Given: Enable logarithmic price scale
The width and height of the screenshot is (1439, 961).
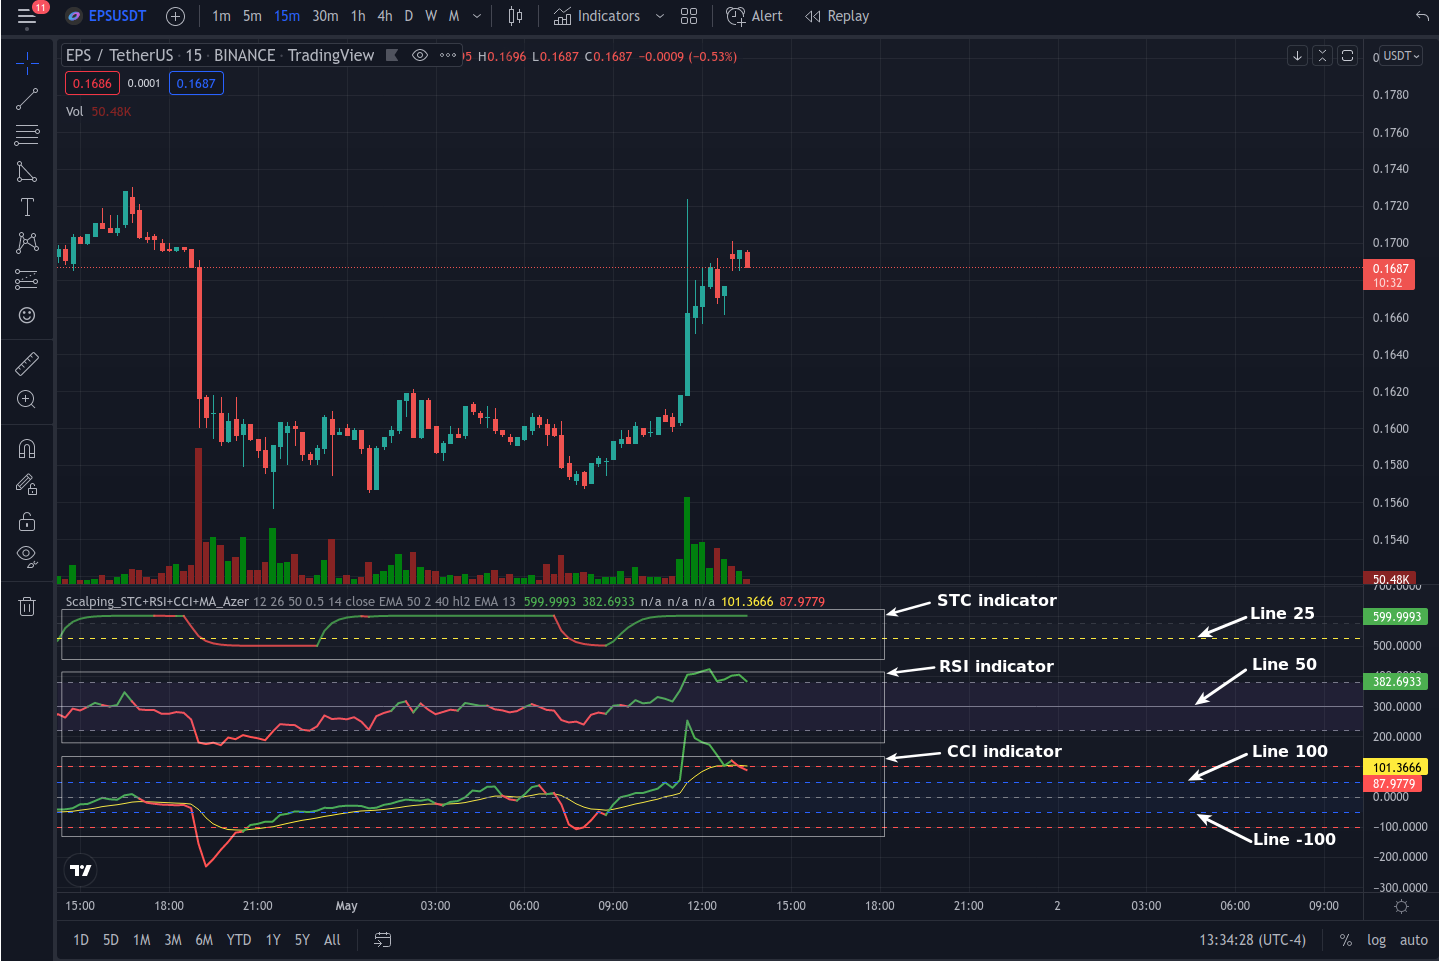Looking at the screenshot, I should [1376, 940].
